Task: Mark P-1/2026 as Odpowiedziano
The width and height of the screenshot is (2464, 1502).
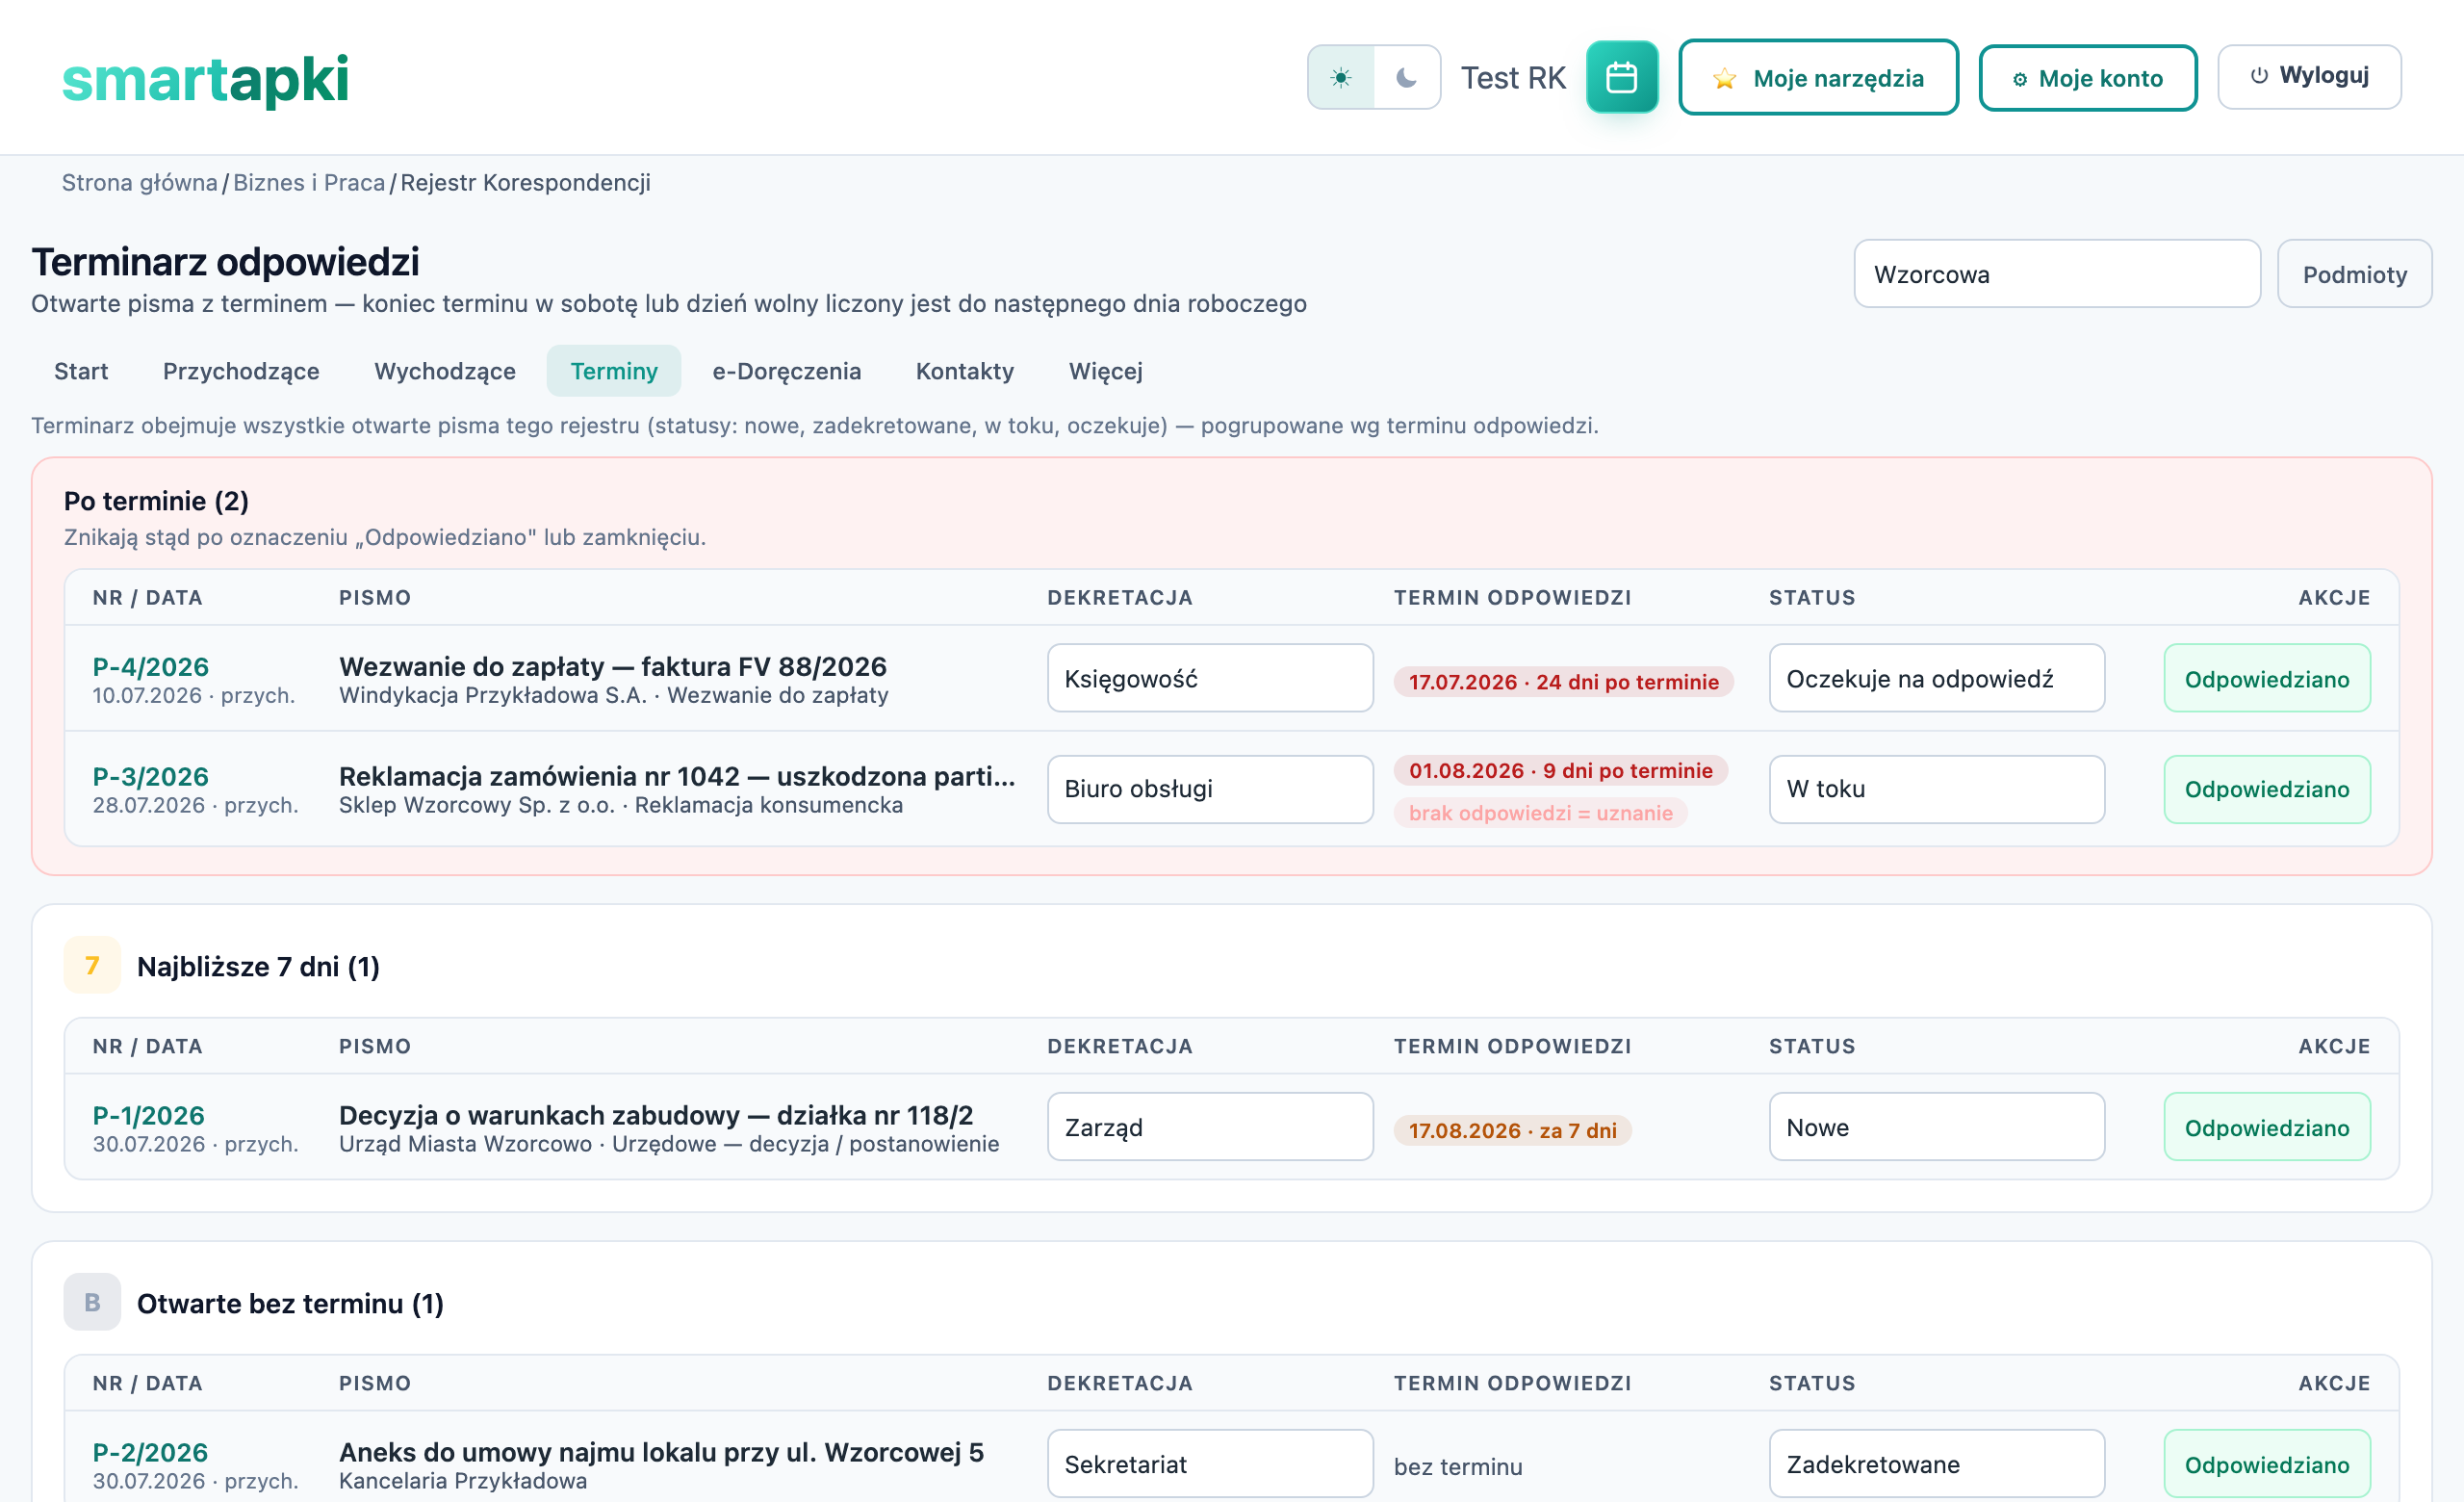Action: pos(2266,1126)
